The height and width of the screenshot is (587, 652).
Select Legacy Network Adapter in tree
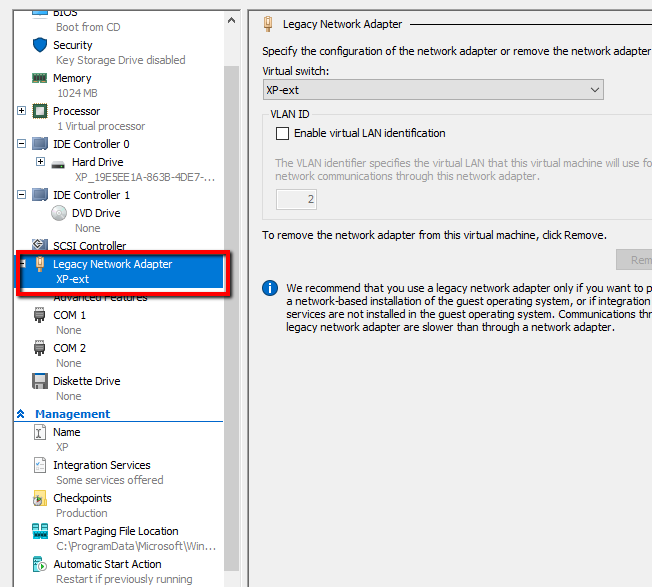[x=112, y=264]
